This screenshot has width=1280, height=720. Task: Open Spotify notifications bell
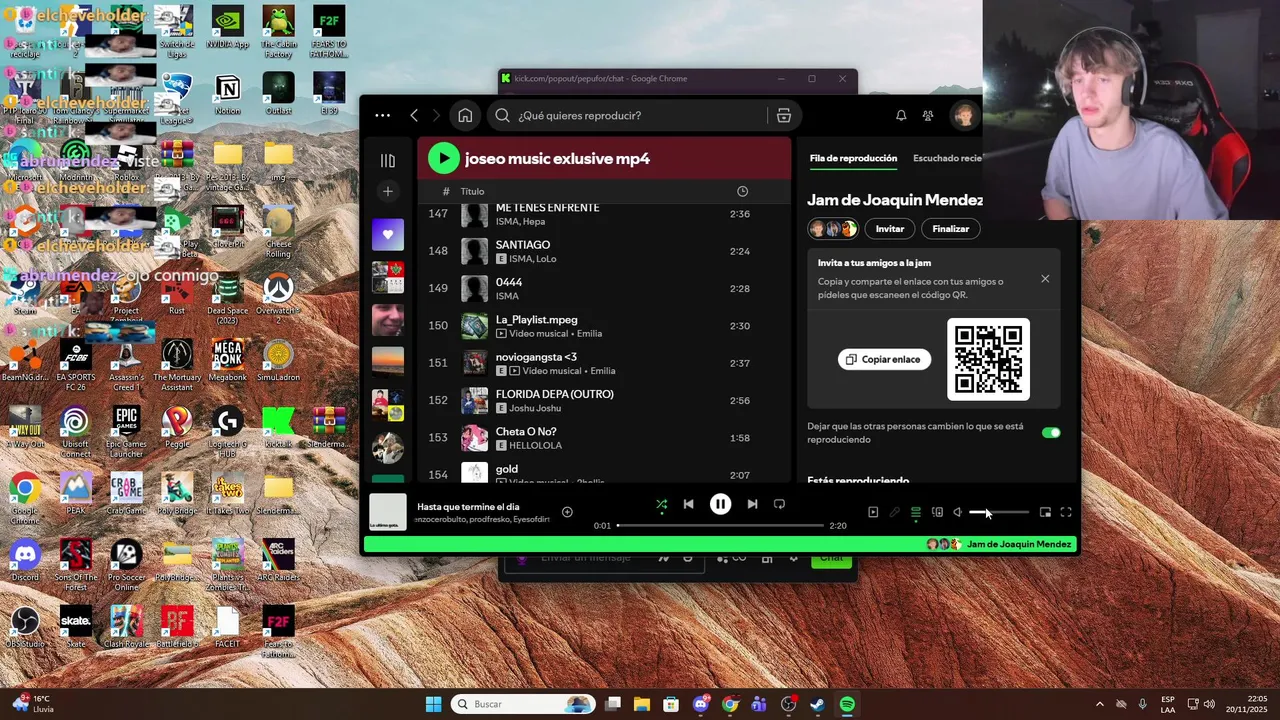point(901,115)
